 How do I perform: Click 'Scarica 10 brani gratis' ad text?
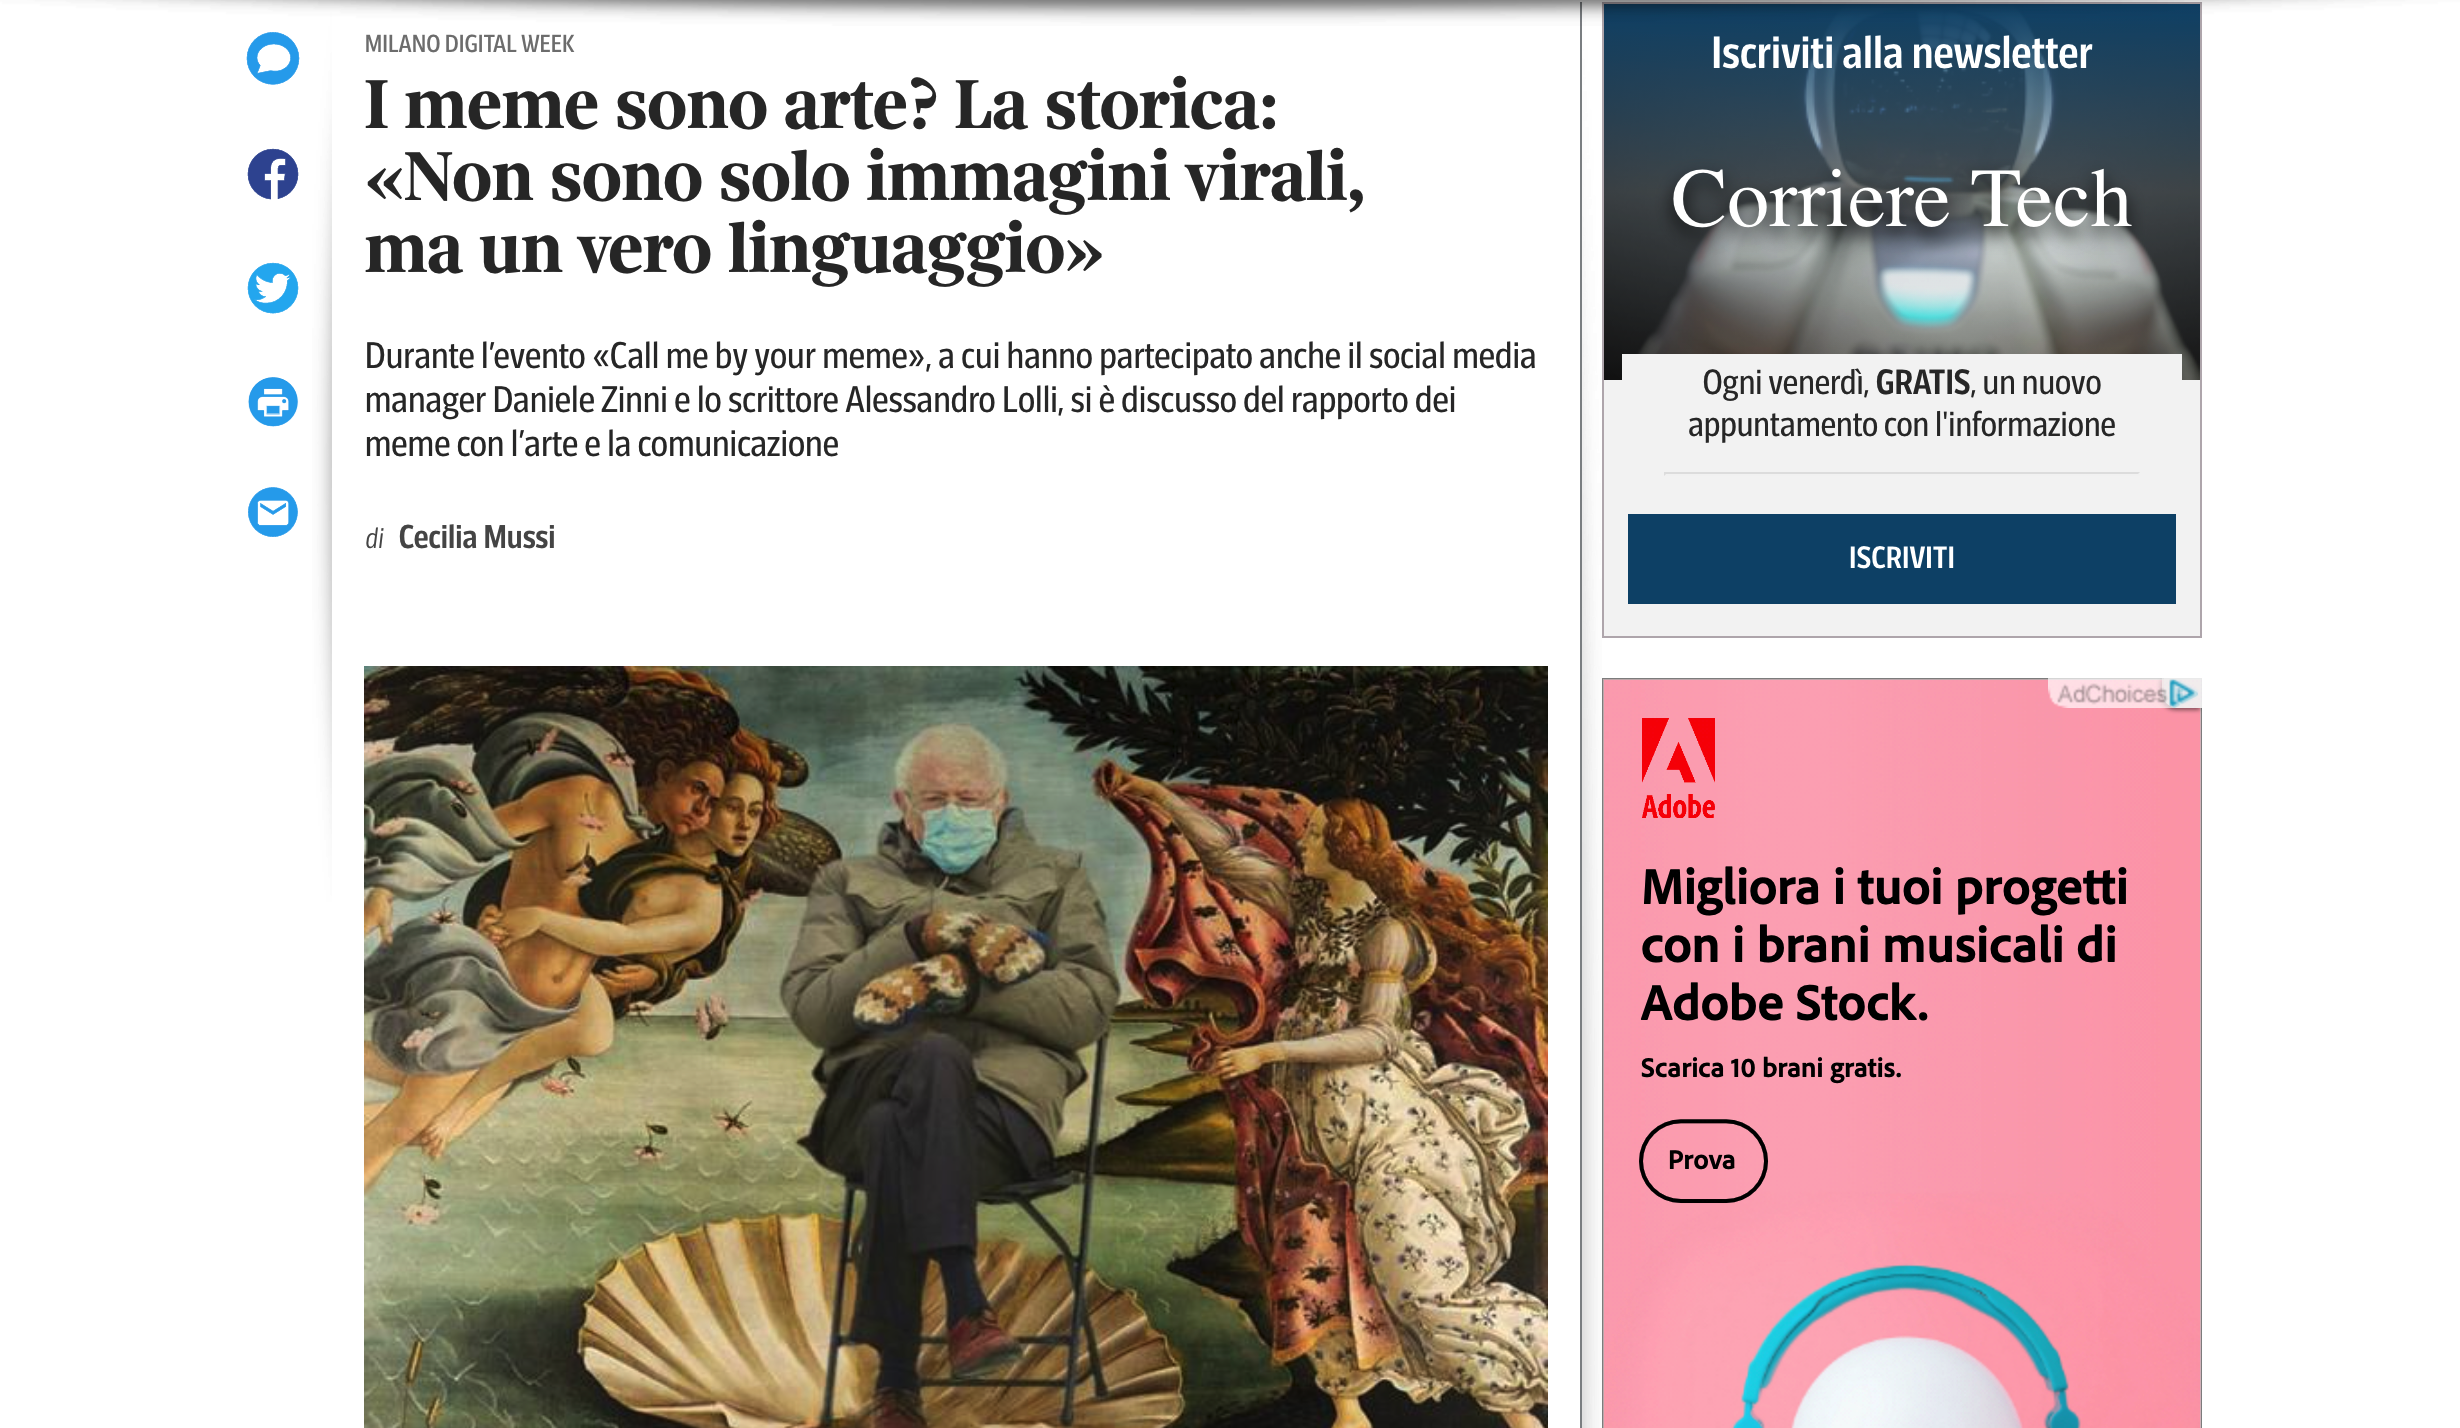point(1771,1068)
